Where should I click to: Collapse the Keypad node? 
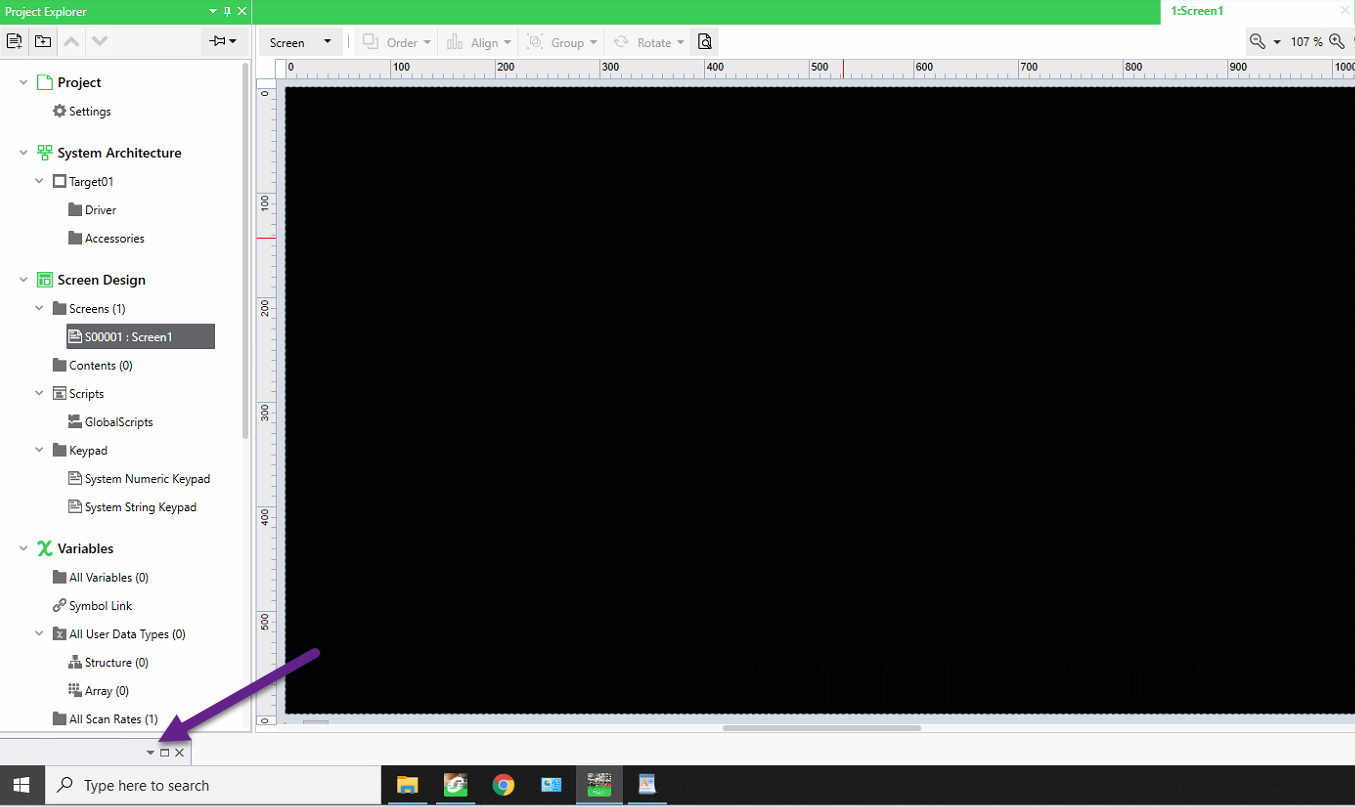[x=40, y=450]
